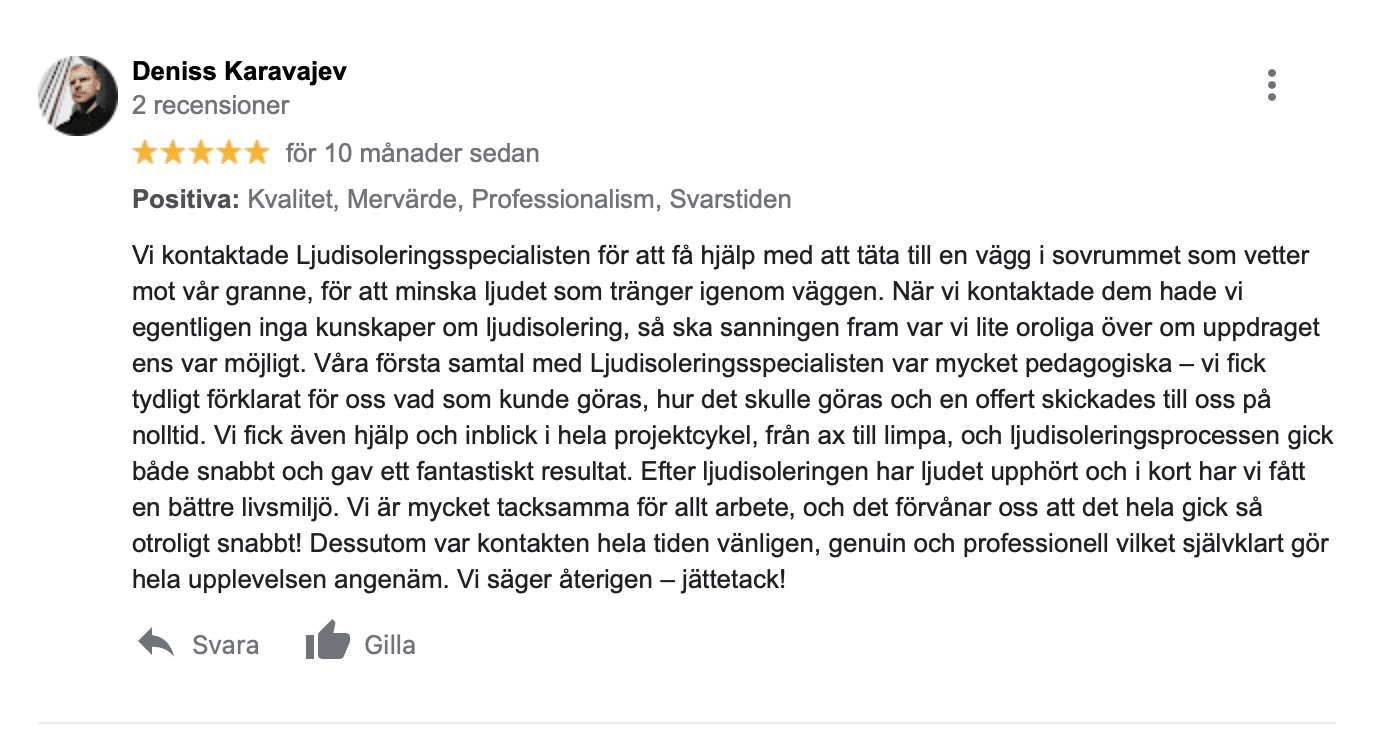The width and height of the screenshot is (1374, 740).
Task: Click the 'för 10 månader sedan' timestamp
Action: tap(413, 154)
